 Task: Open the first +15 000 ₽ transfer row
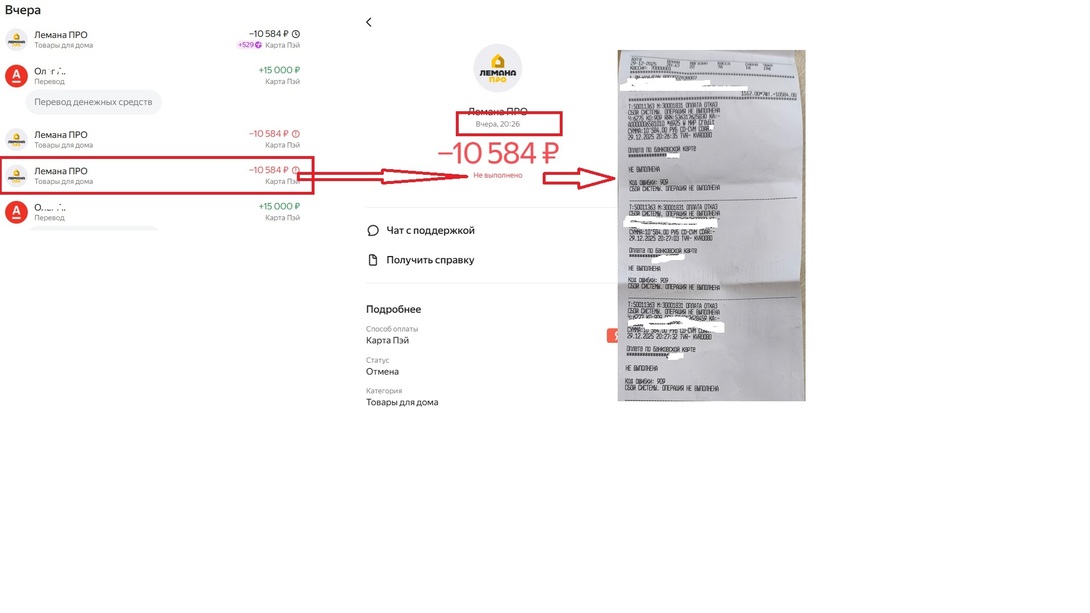point(153,75)
